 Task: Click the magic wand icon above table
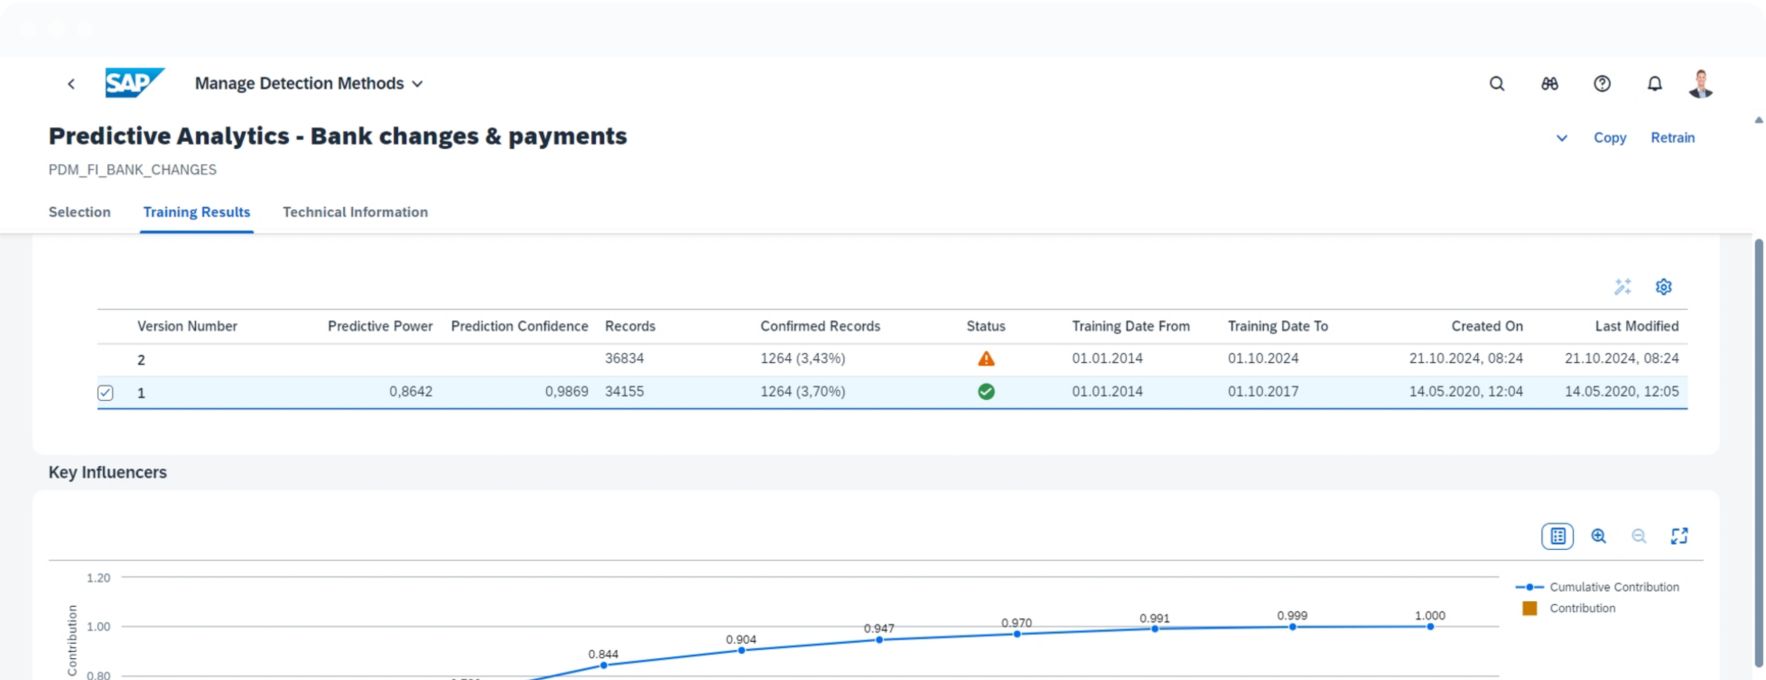[1622, 287]
